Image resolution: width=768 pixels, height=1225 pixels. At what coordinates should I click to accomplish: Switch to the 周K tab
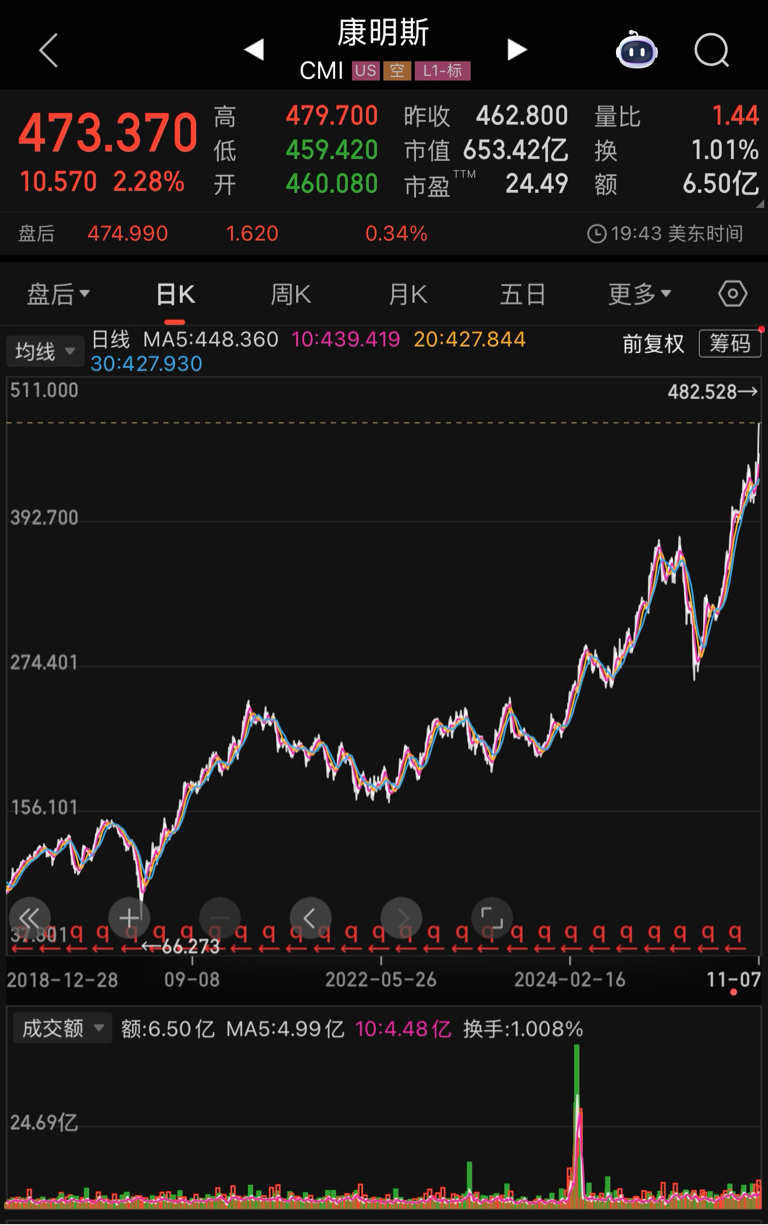291,294
